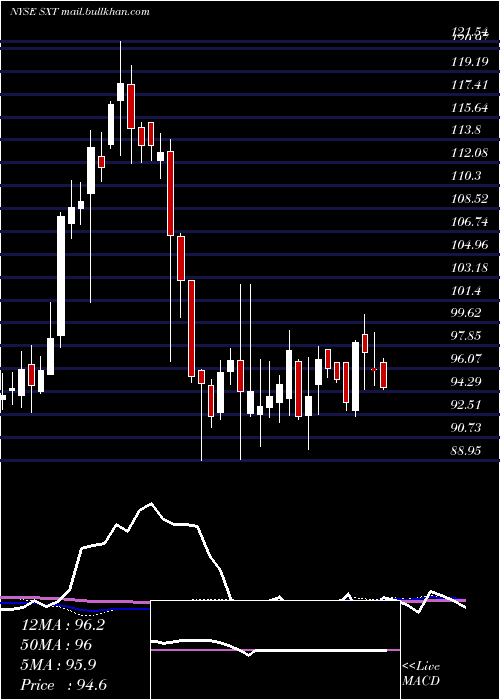
Task: Click the 104.96 price axis label
Action: [x=469, y=245]
